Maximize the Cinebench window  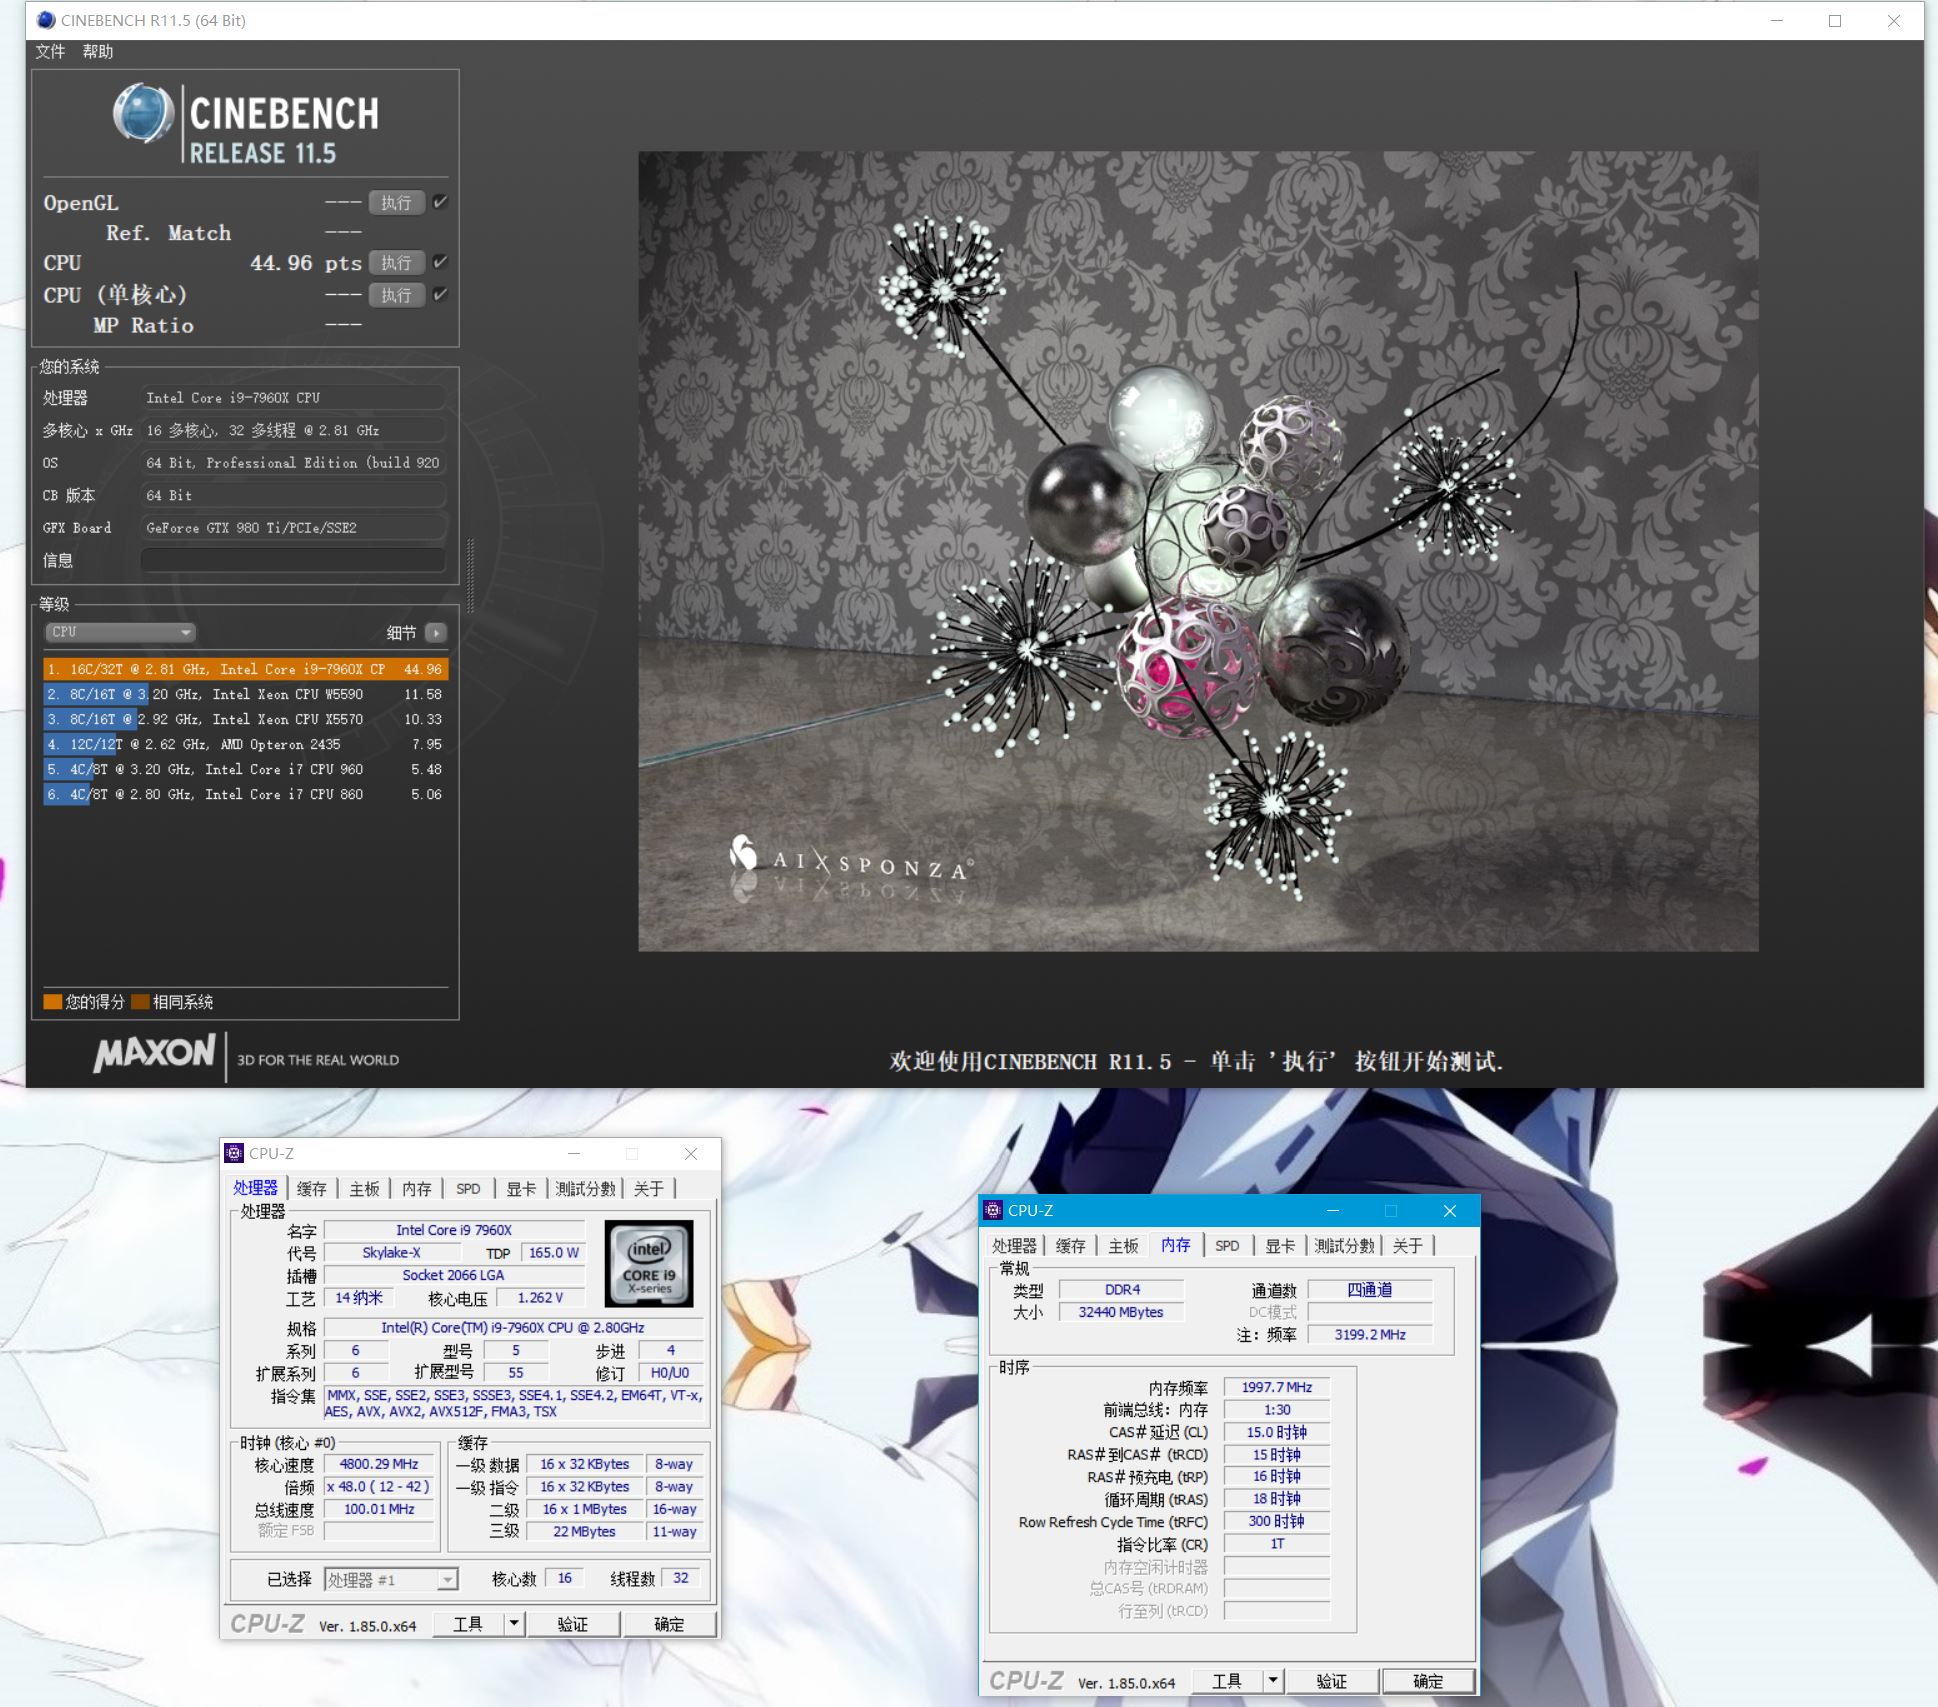click(1835, 21)
